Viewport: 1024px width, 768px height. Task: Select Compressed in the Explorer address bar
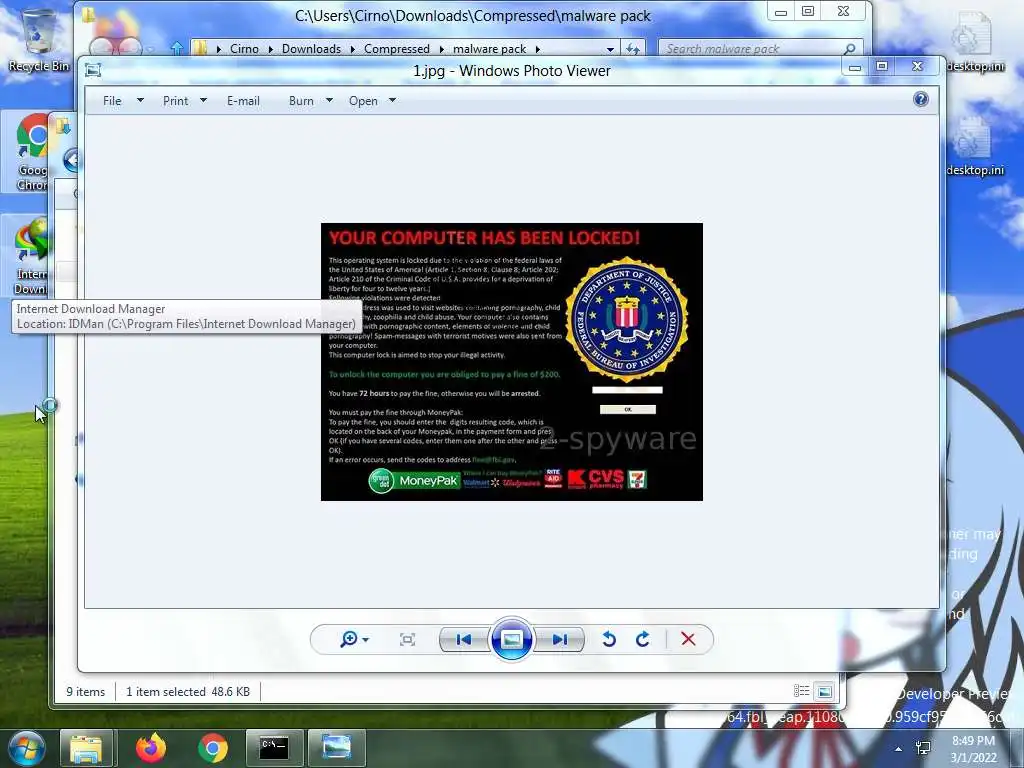(396, 48)
